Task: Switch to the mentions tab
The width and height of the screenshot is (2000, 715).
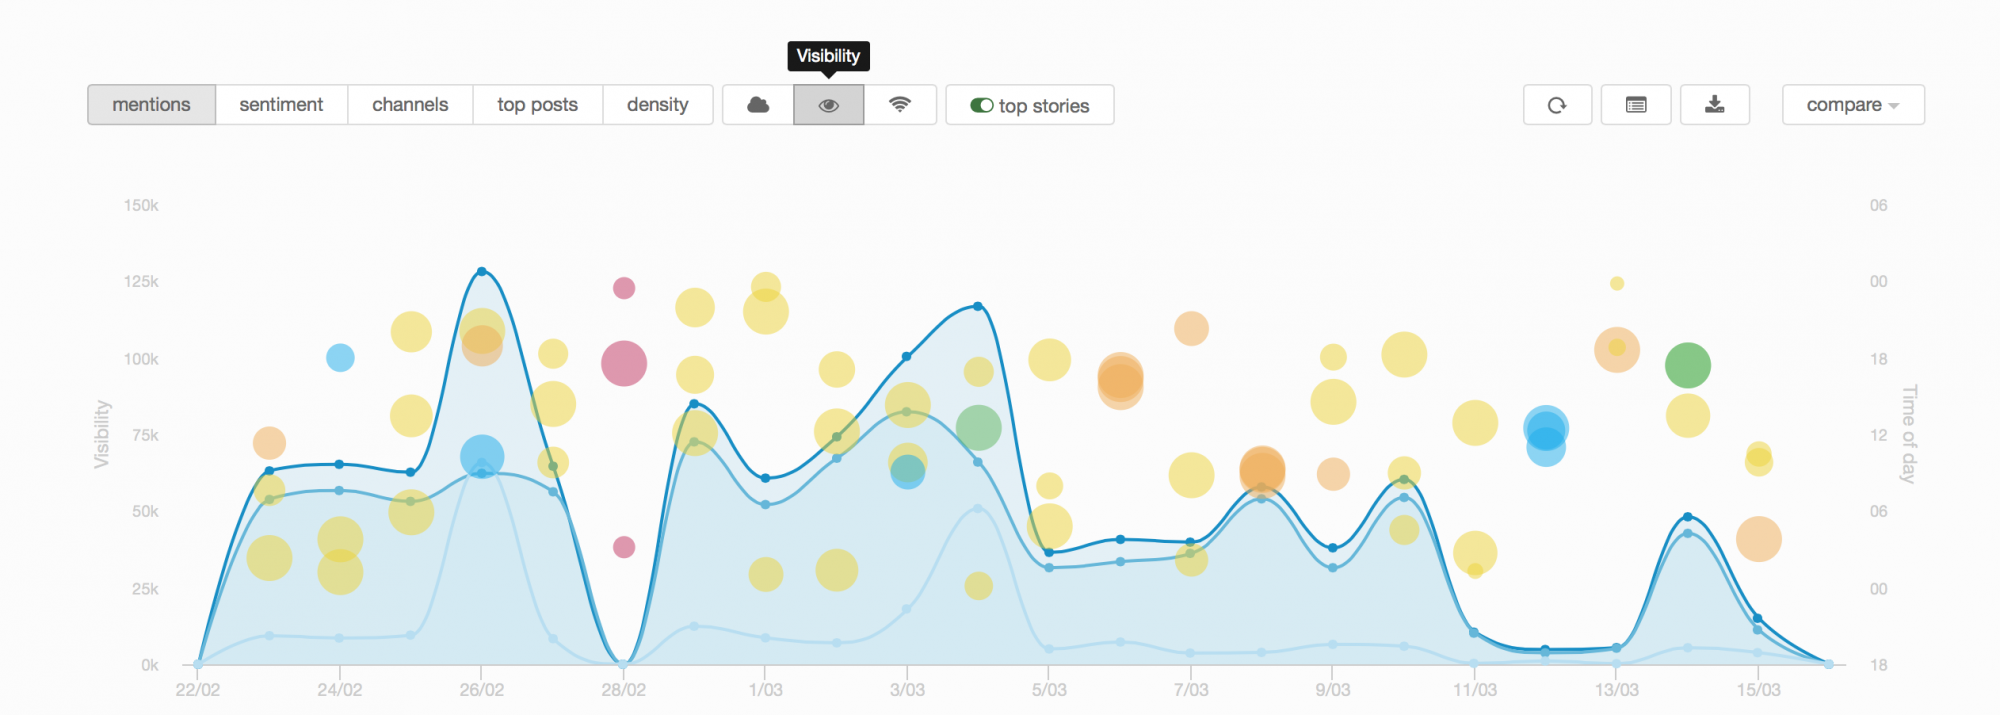Action: [x=151, y=105]
